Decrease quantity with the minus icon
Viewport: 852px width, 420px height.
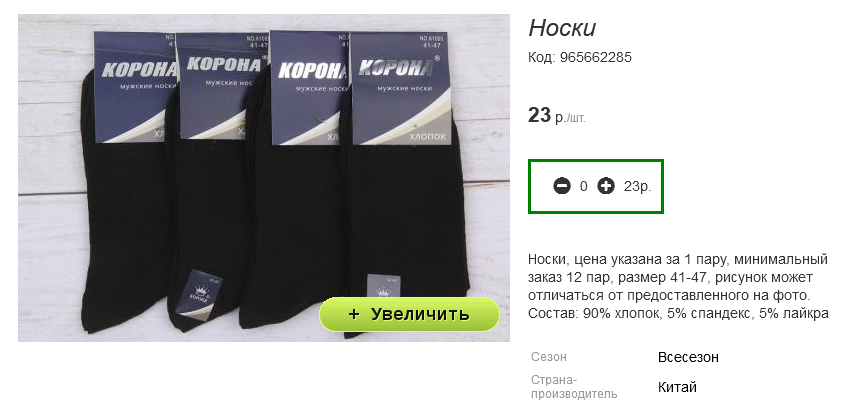coord(562,186)
